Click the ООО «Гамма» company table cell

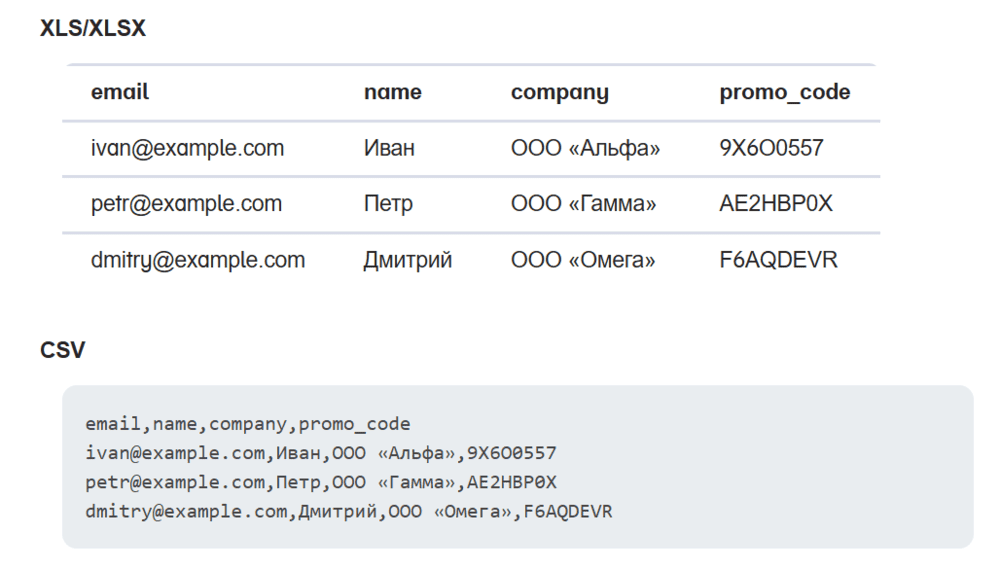(x=584, y=204)
